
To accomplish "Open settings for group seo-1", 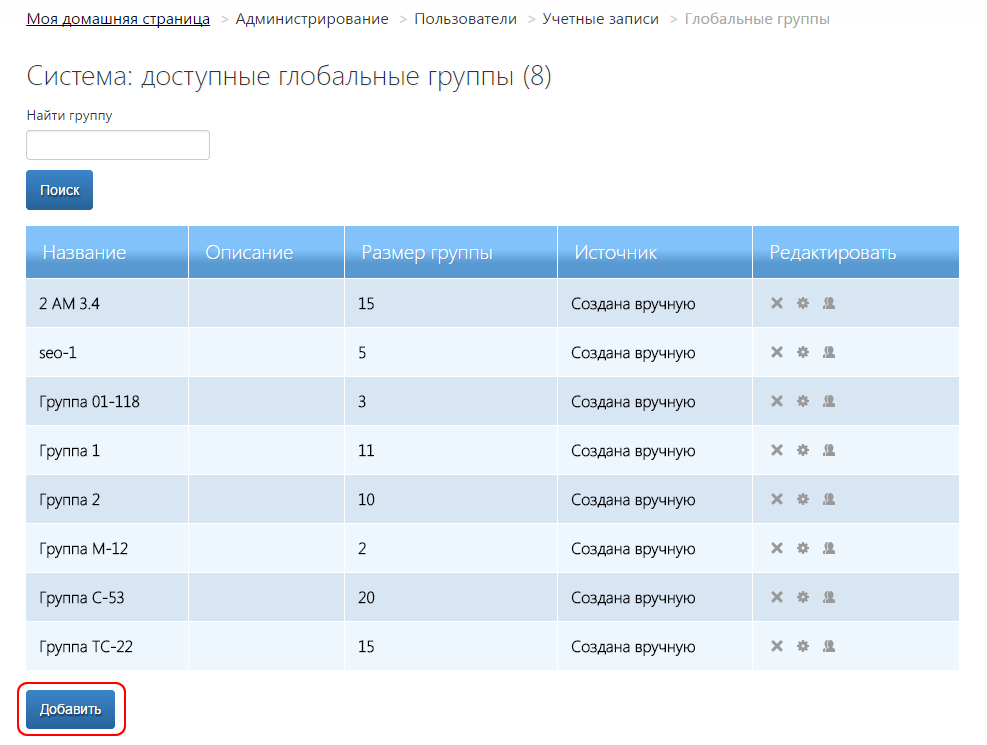I will click(802, 352).
